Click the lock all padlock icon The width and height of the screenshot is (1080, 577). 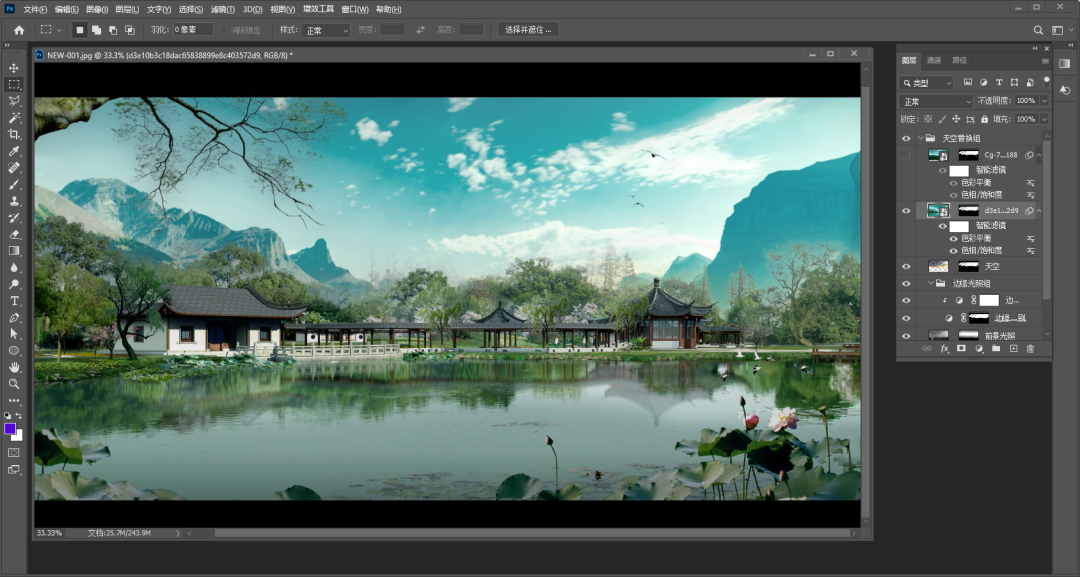pyautogui.click(x=984, y=119)
